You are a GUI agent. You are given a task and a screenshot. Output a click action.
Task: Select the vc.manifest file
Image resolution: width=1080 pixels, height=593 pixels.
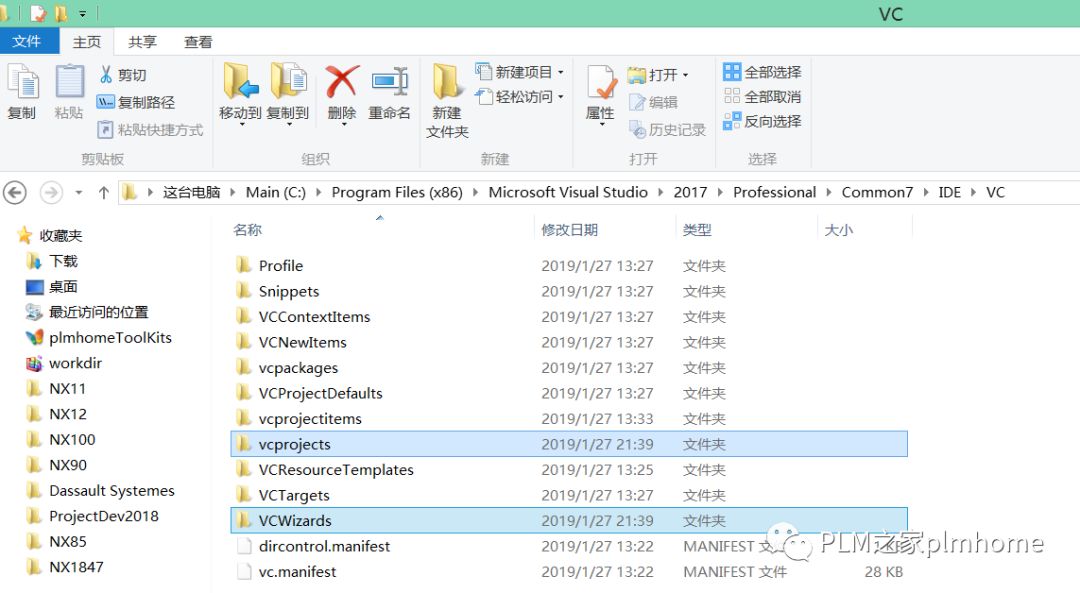click(569, 572)
